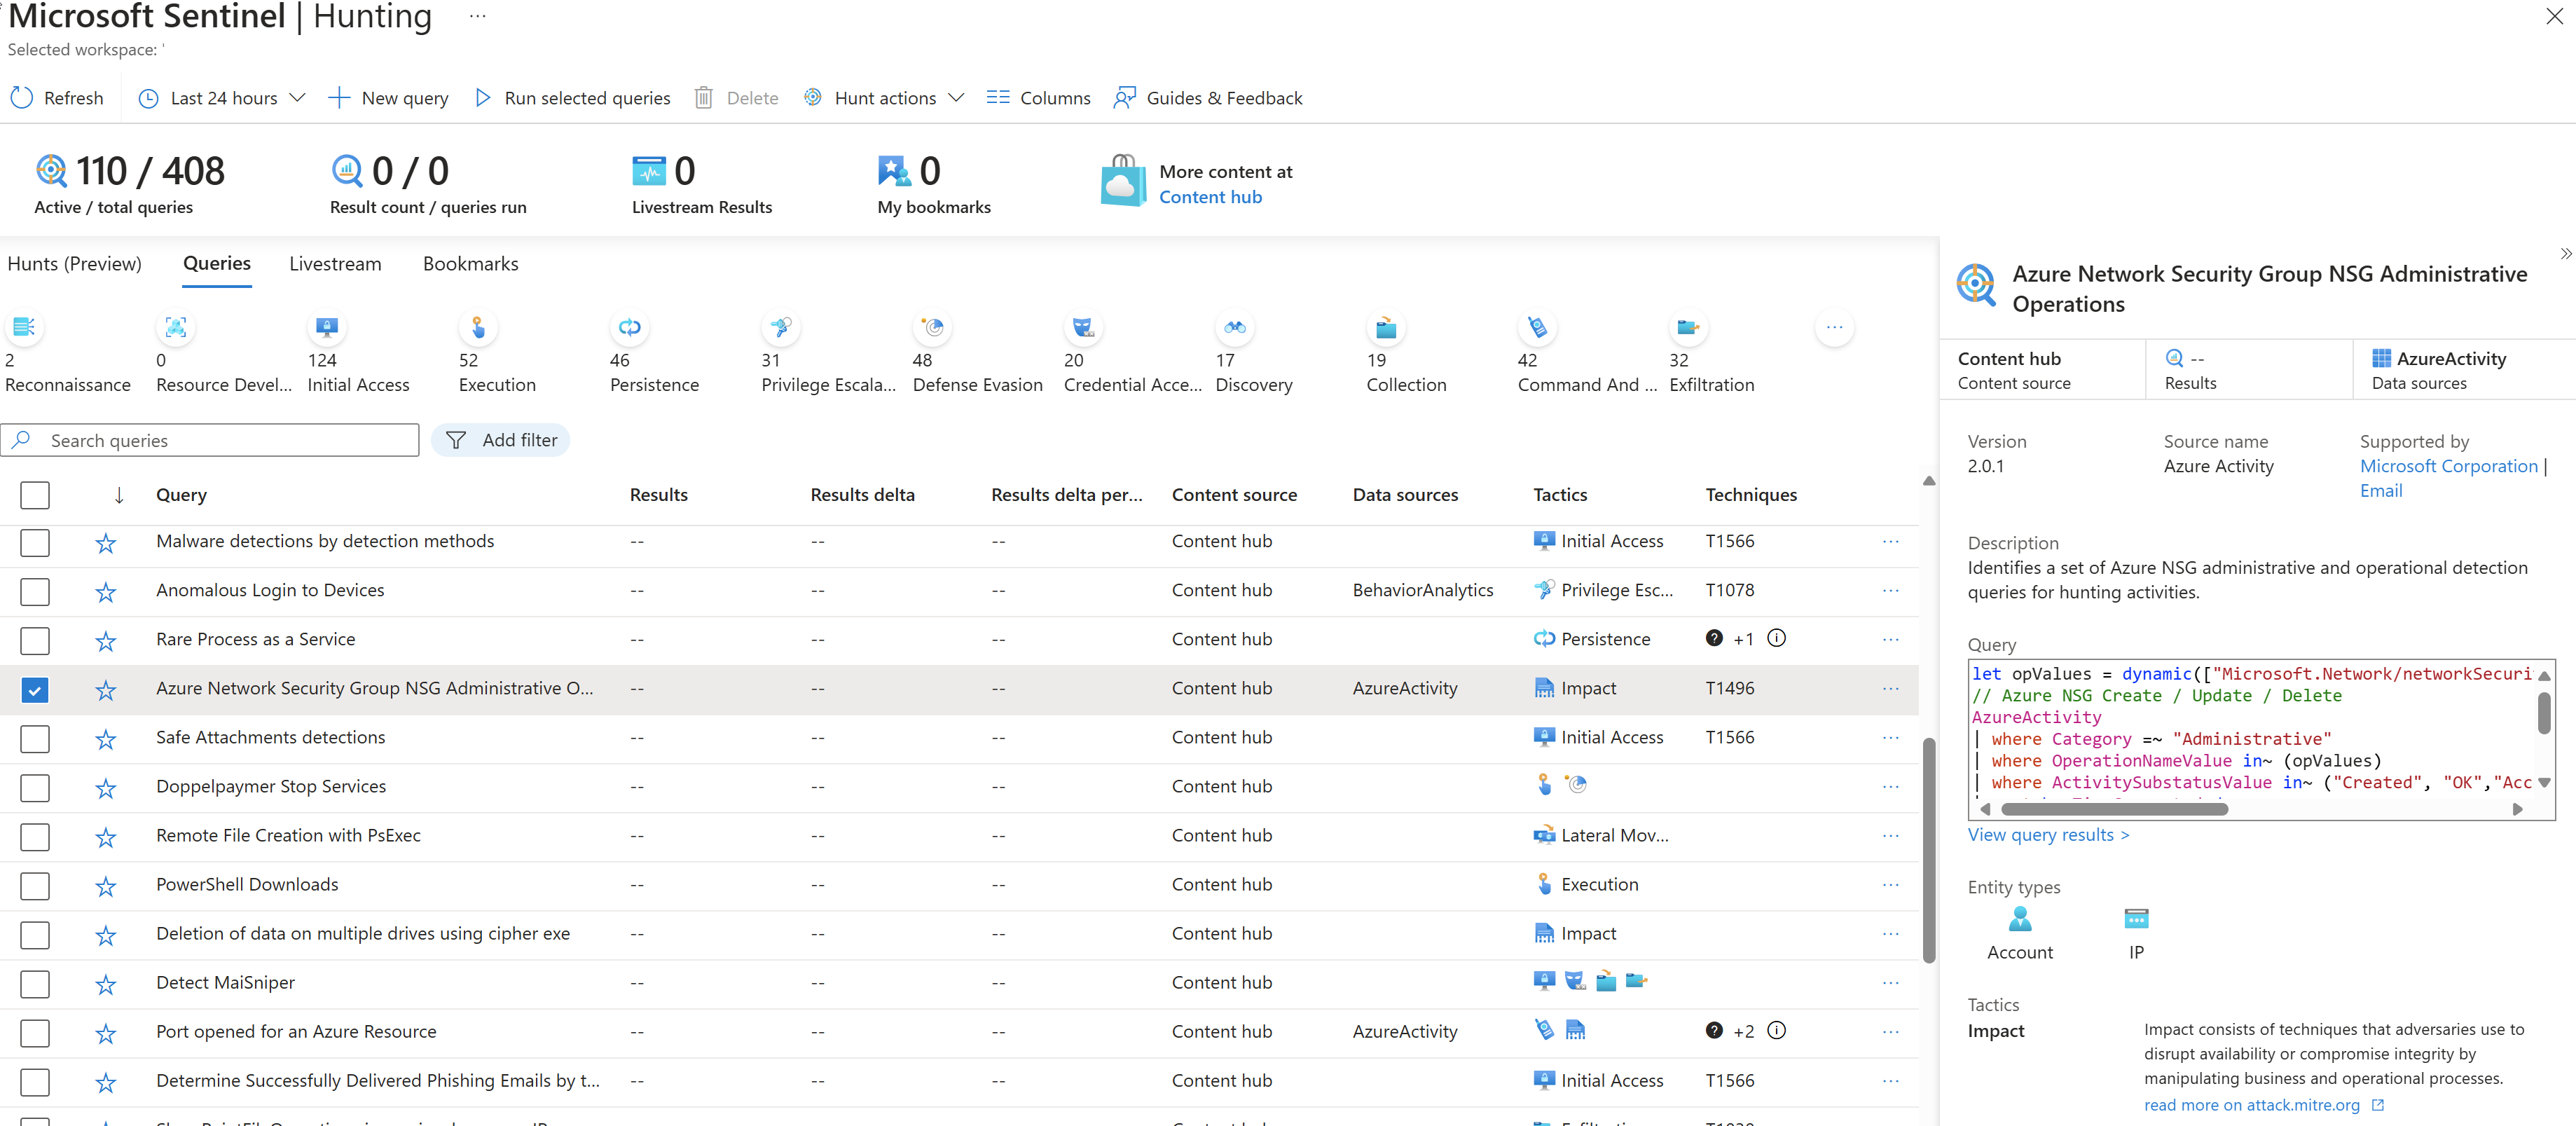
Task: Open the Bookmarks tab
Action: point(470,264)
